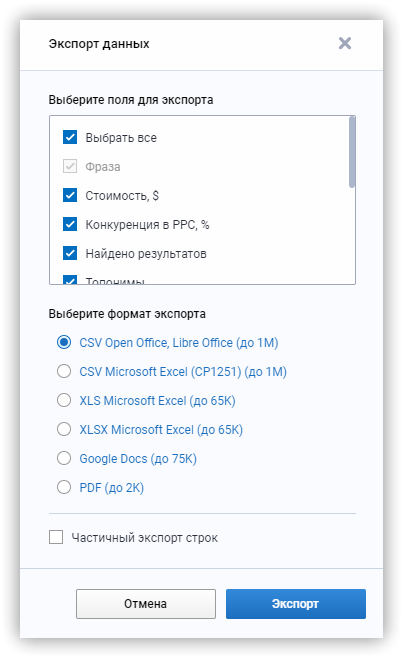Choose Google Docs (до 75K) radio button
The height and width of the screenshot is (658, 403).
click(x=64, y=458)
